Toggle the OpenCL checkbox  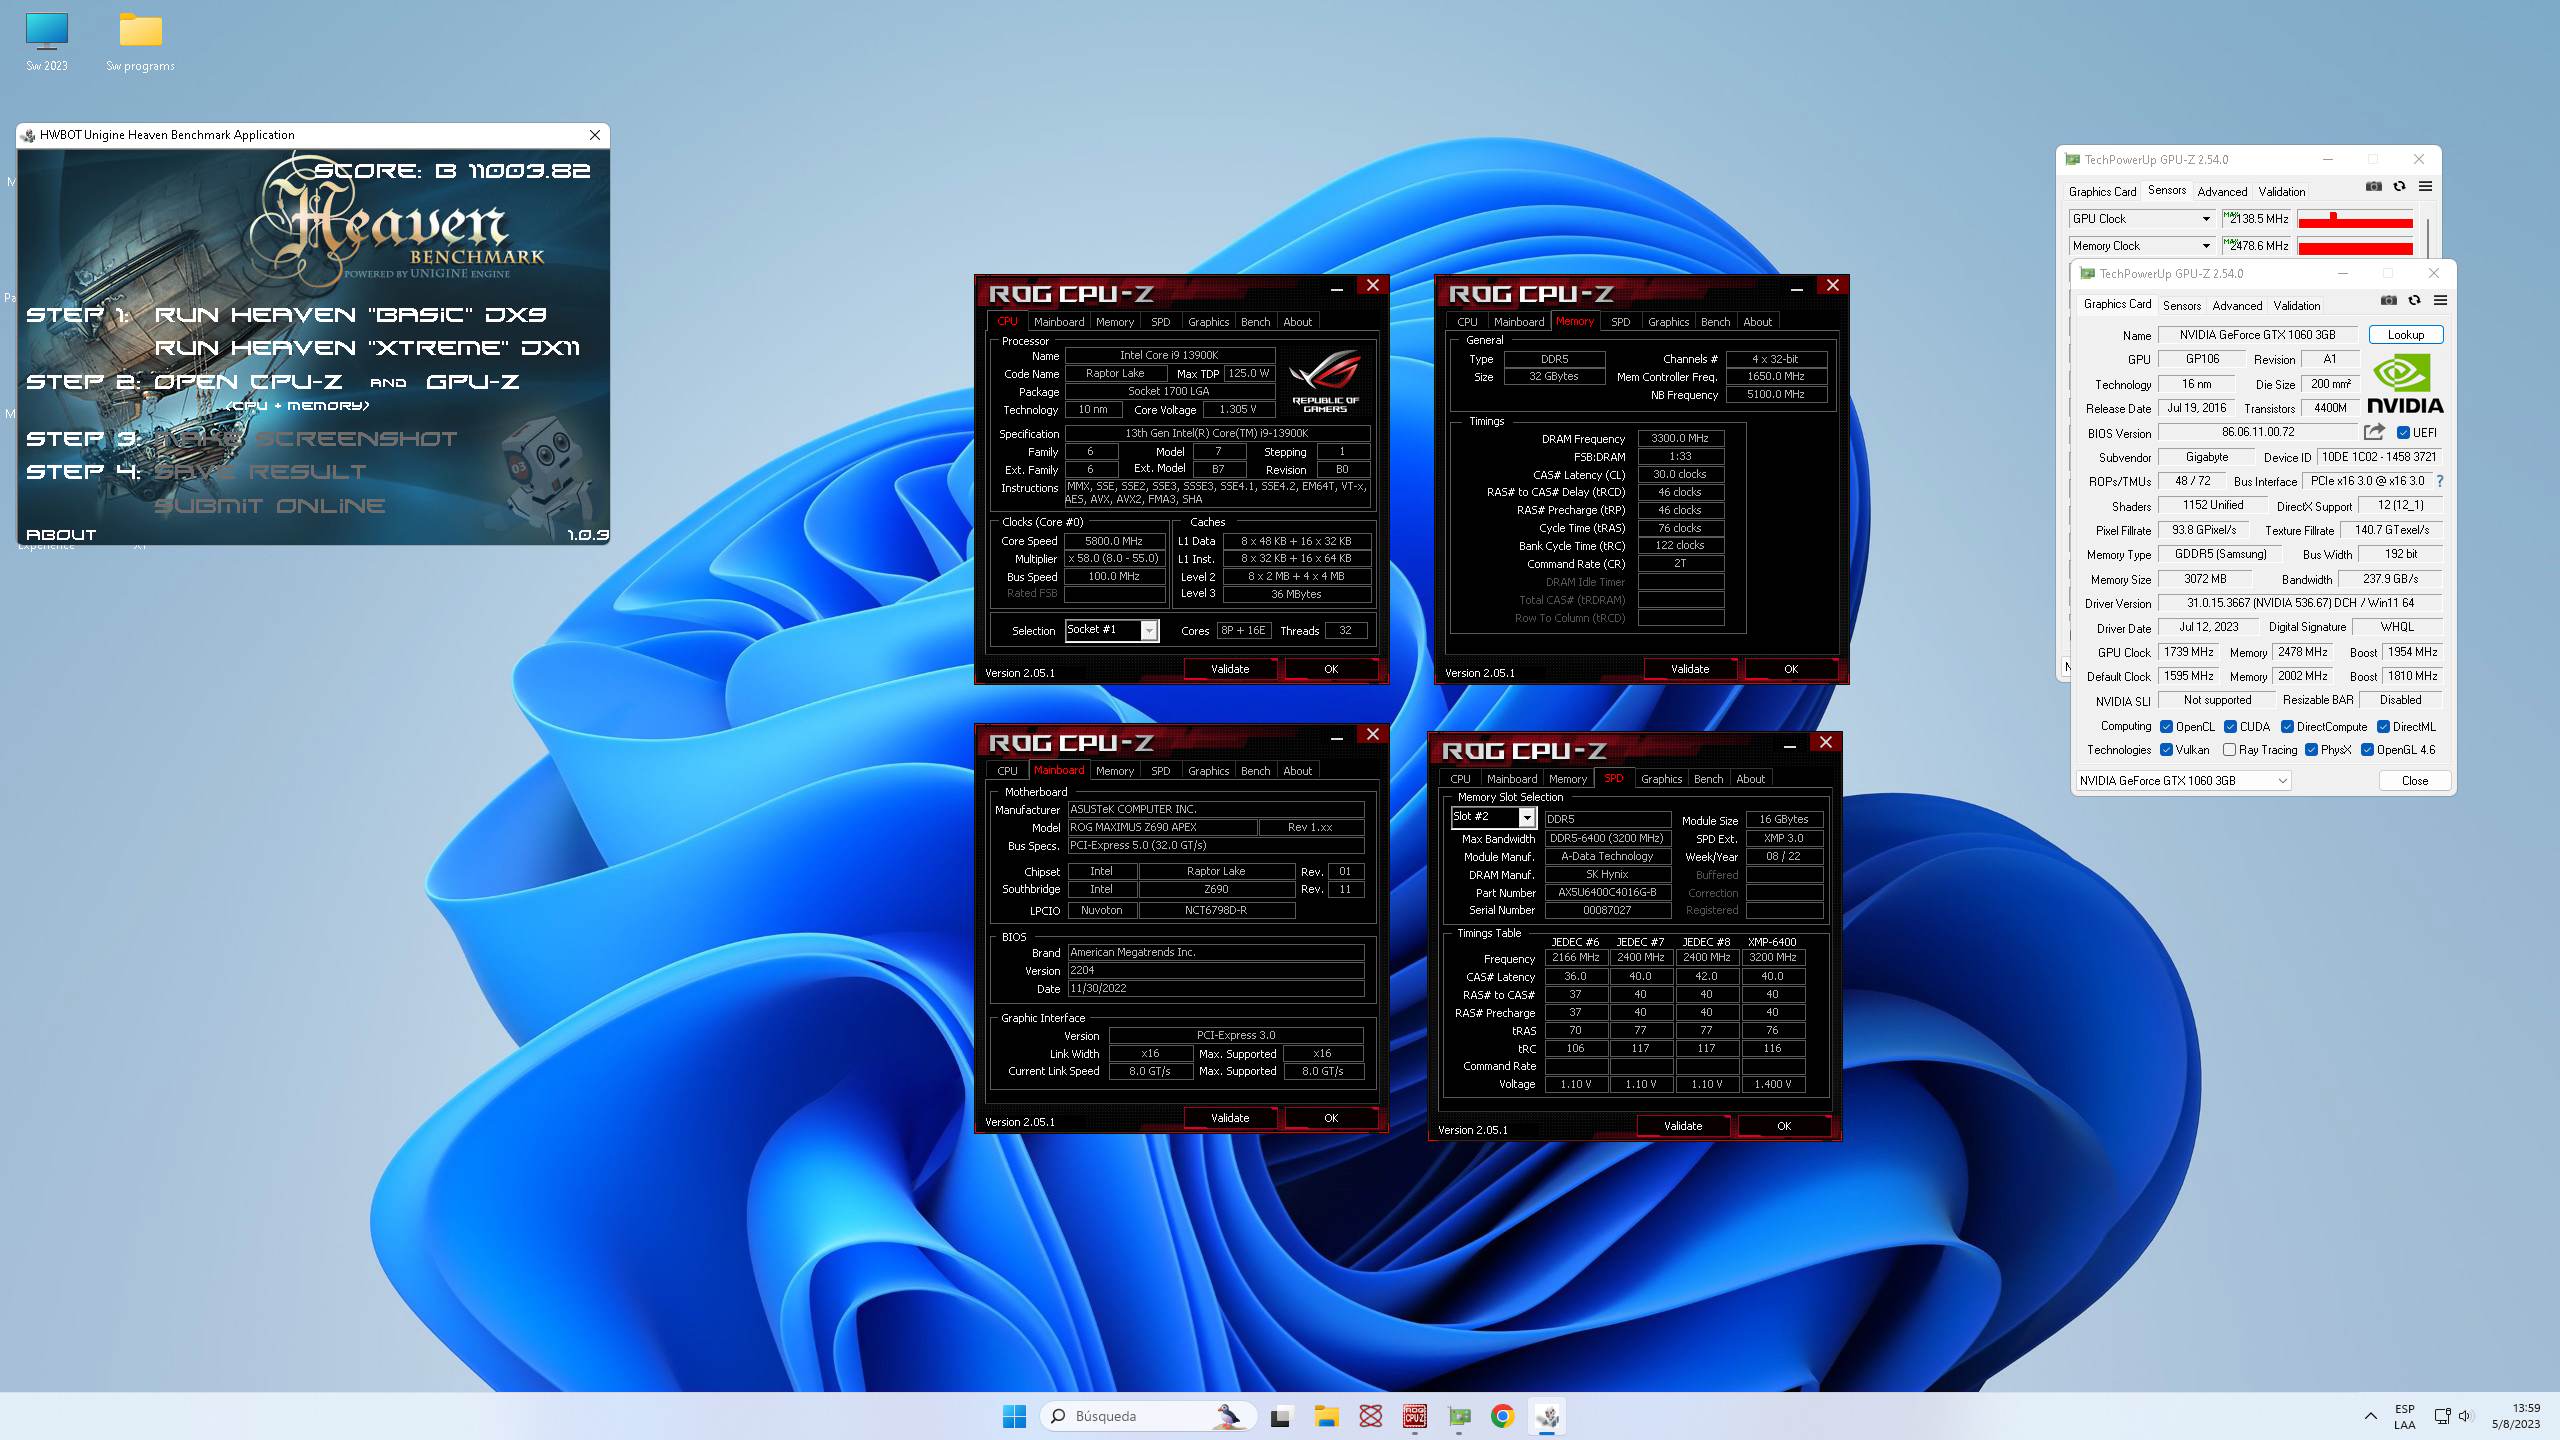point(2166,727)
